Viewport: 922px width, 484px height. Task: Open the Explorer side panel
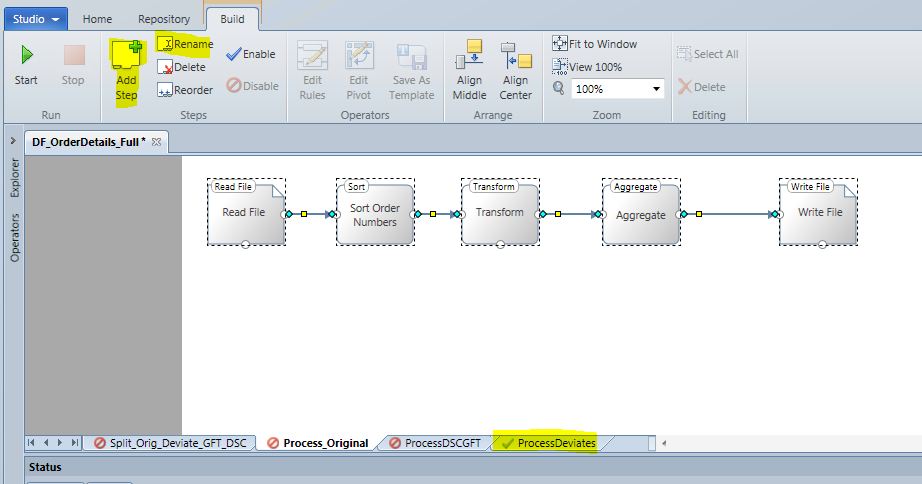pos(15,178)
